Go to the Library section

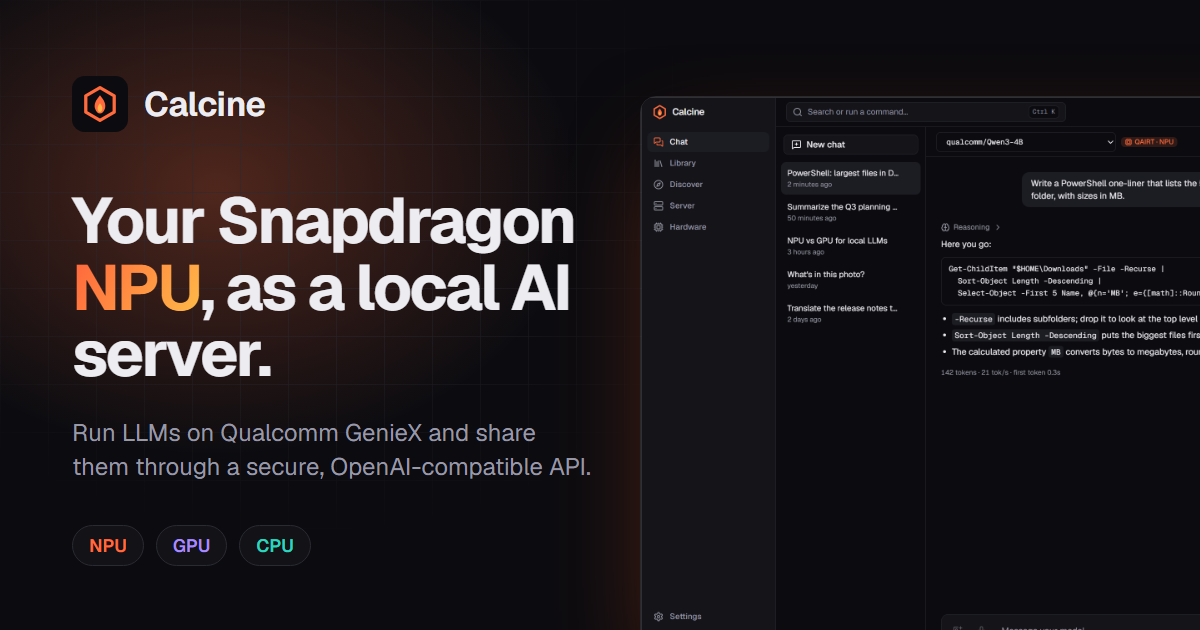click(x=708, y=163)
